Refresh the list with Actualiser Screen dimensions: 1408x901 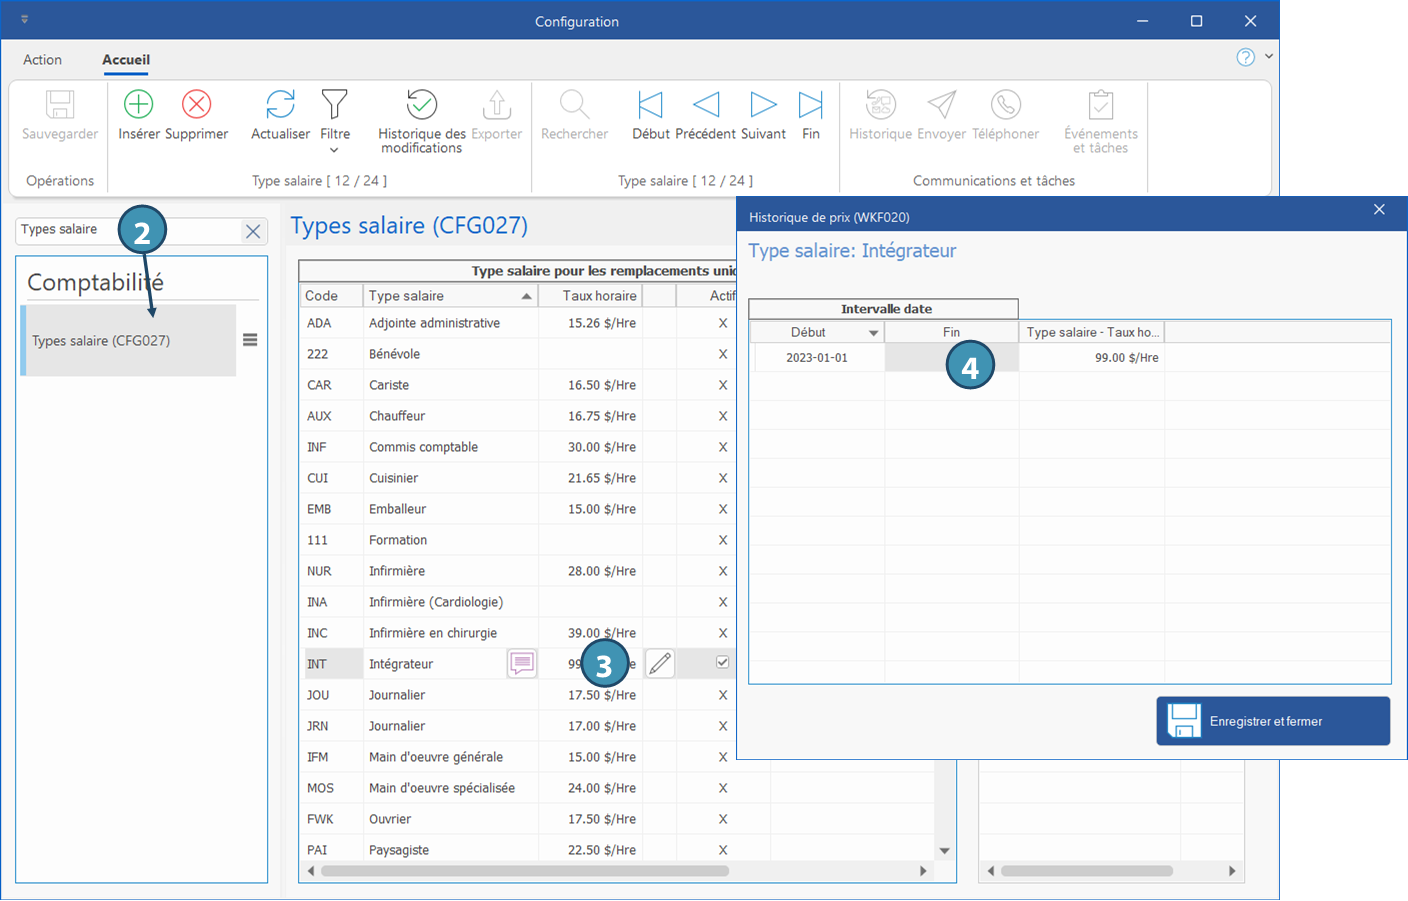tap(280, 105)
